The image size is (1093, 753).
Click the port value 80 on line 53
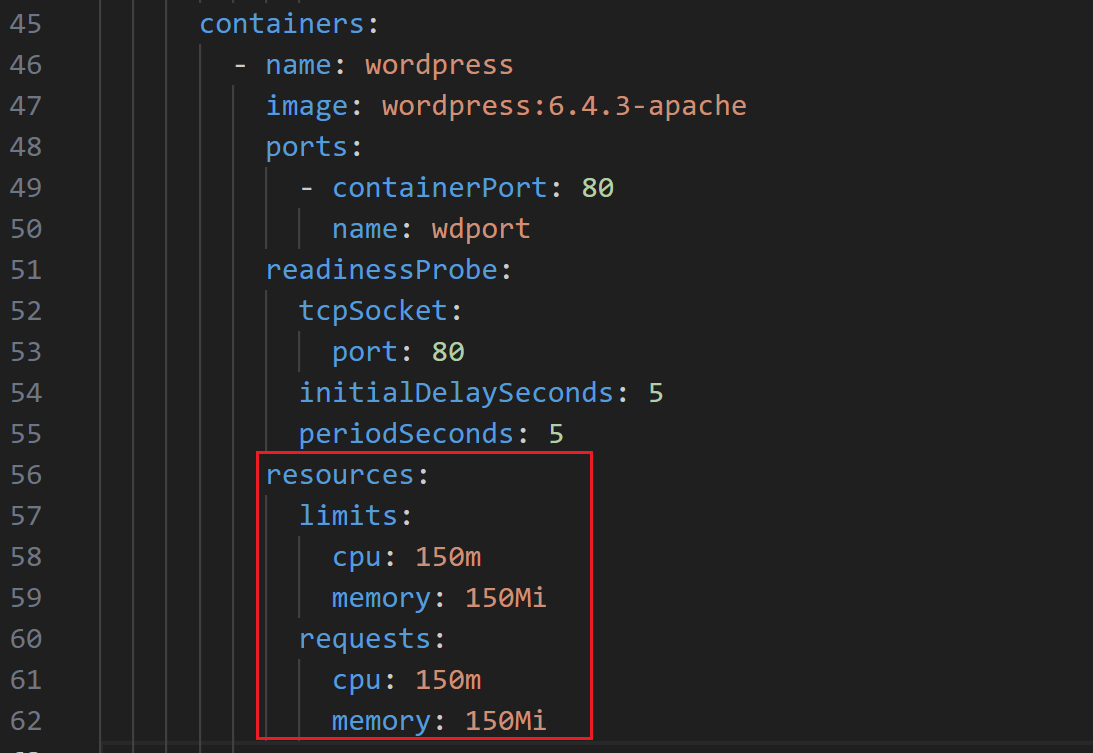(448, 352)
